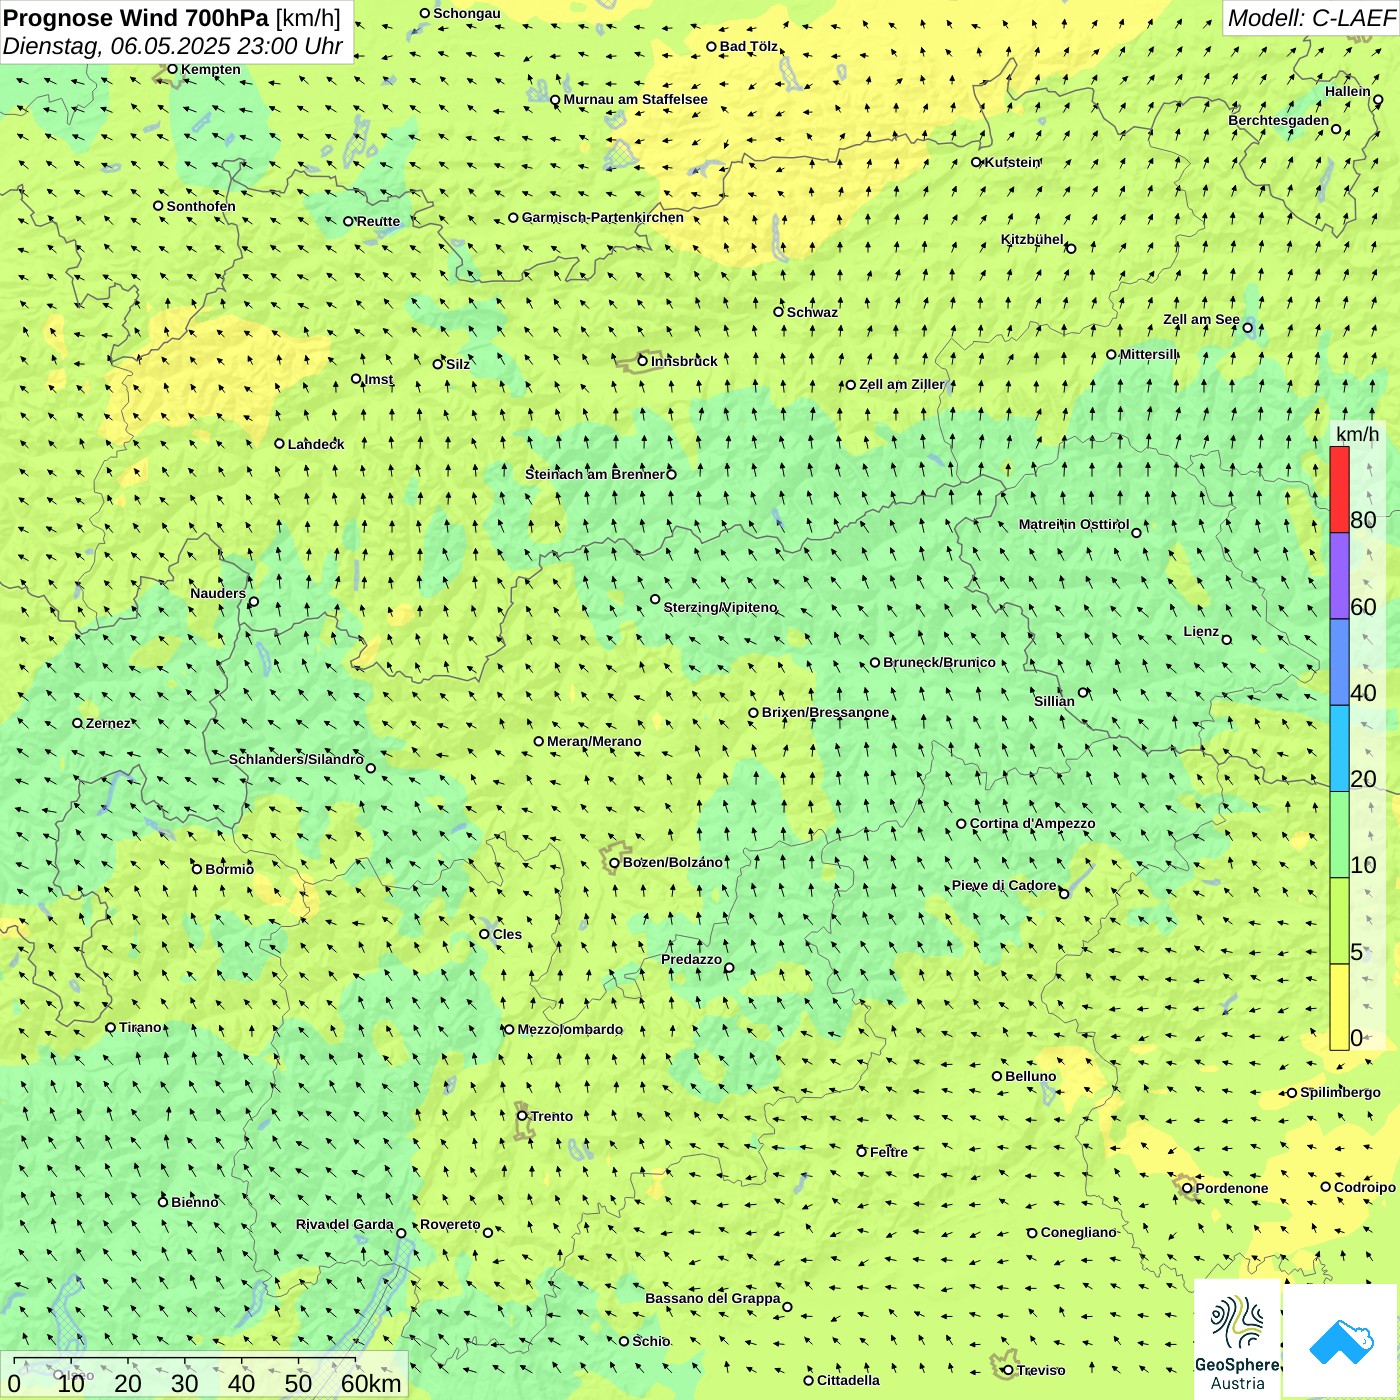Select the purple segment of the km/h legend
The height and width of the screenshot is (1400, 1400).
tap(1339, 576)
